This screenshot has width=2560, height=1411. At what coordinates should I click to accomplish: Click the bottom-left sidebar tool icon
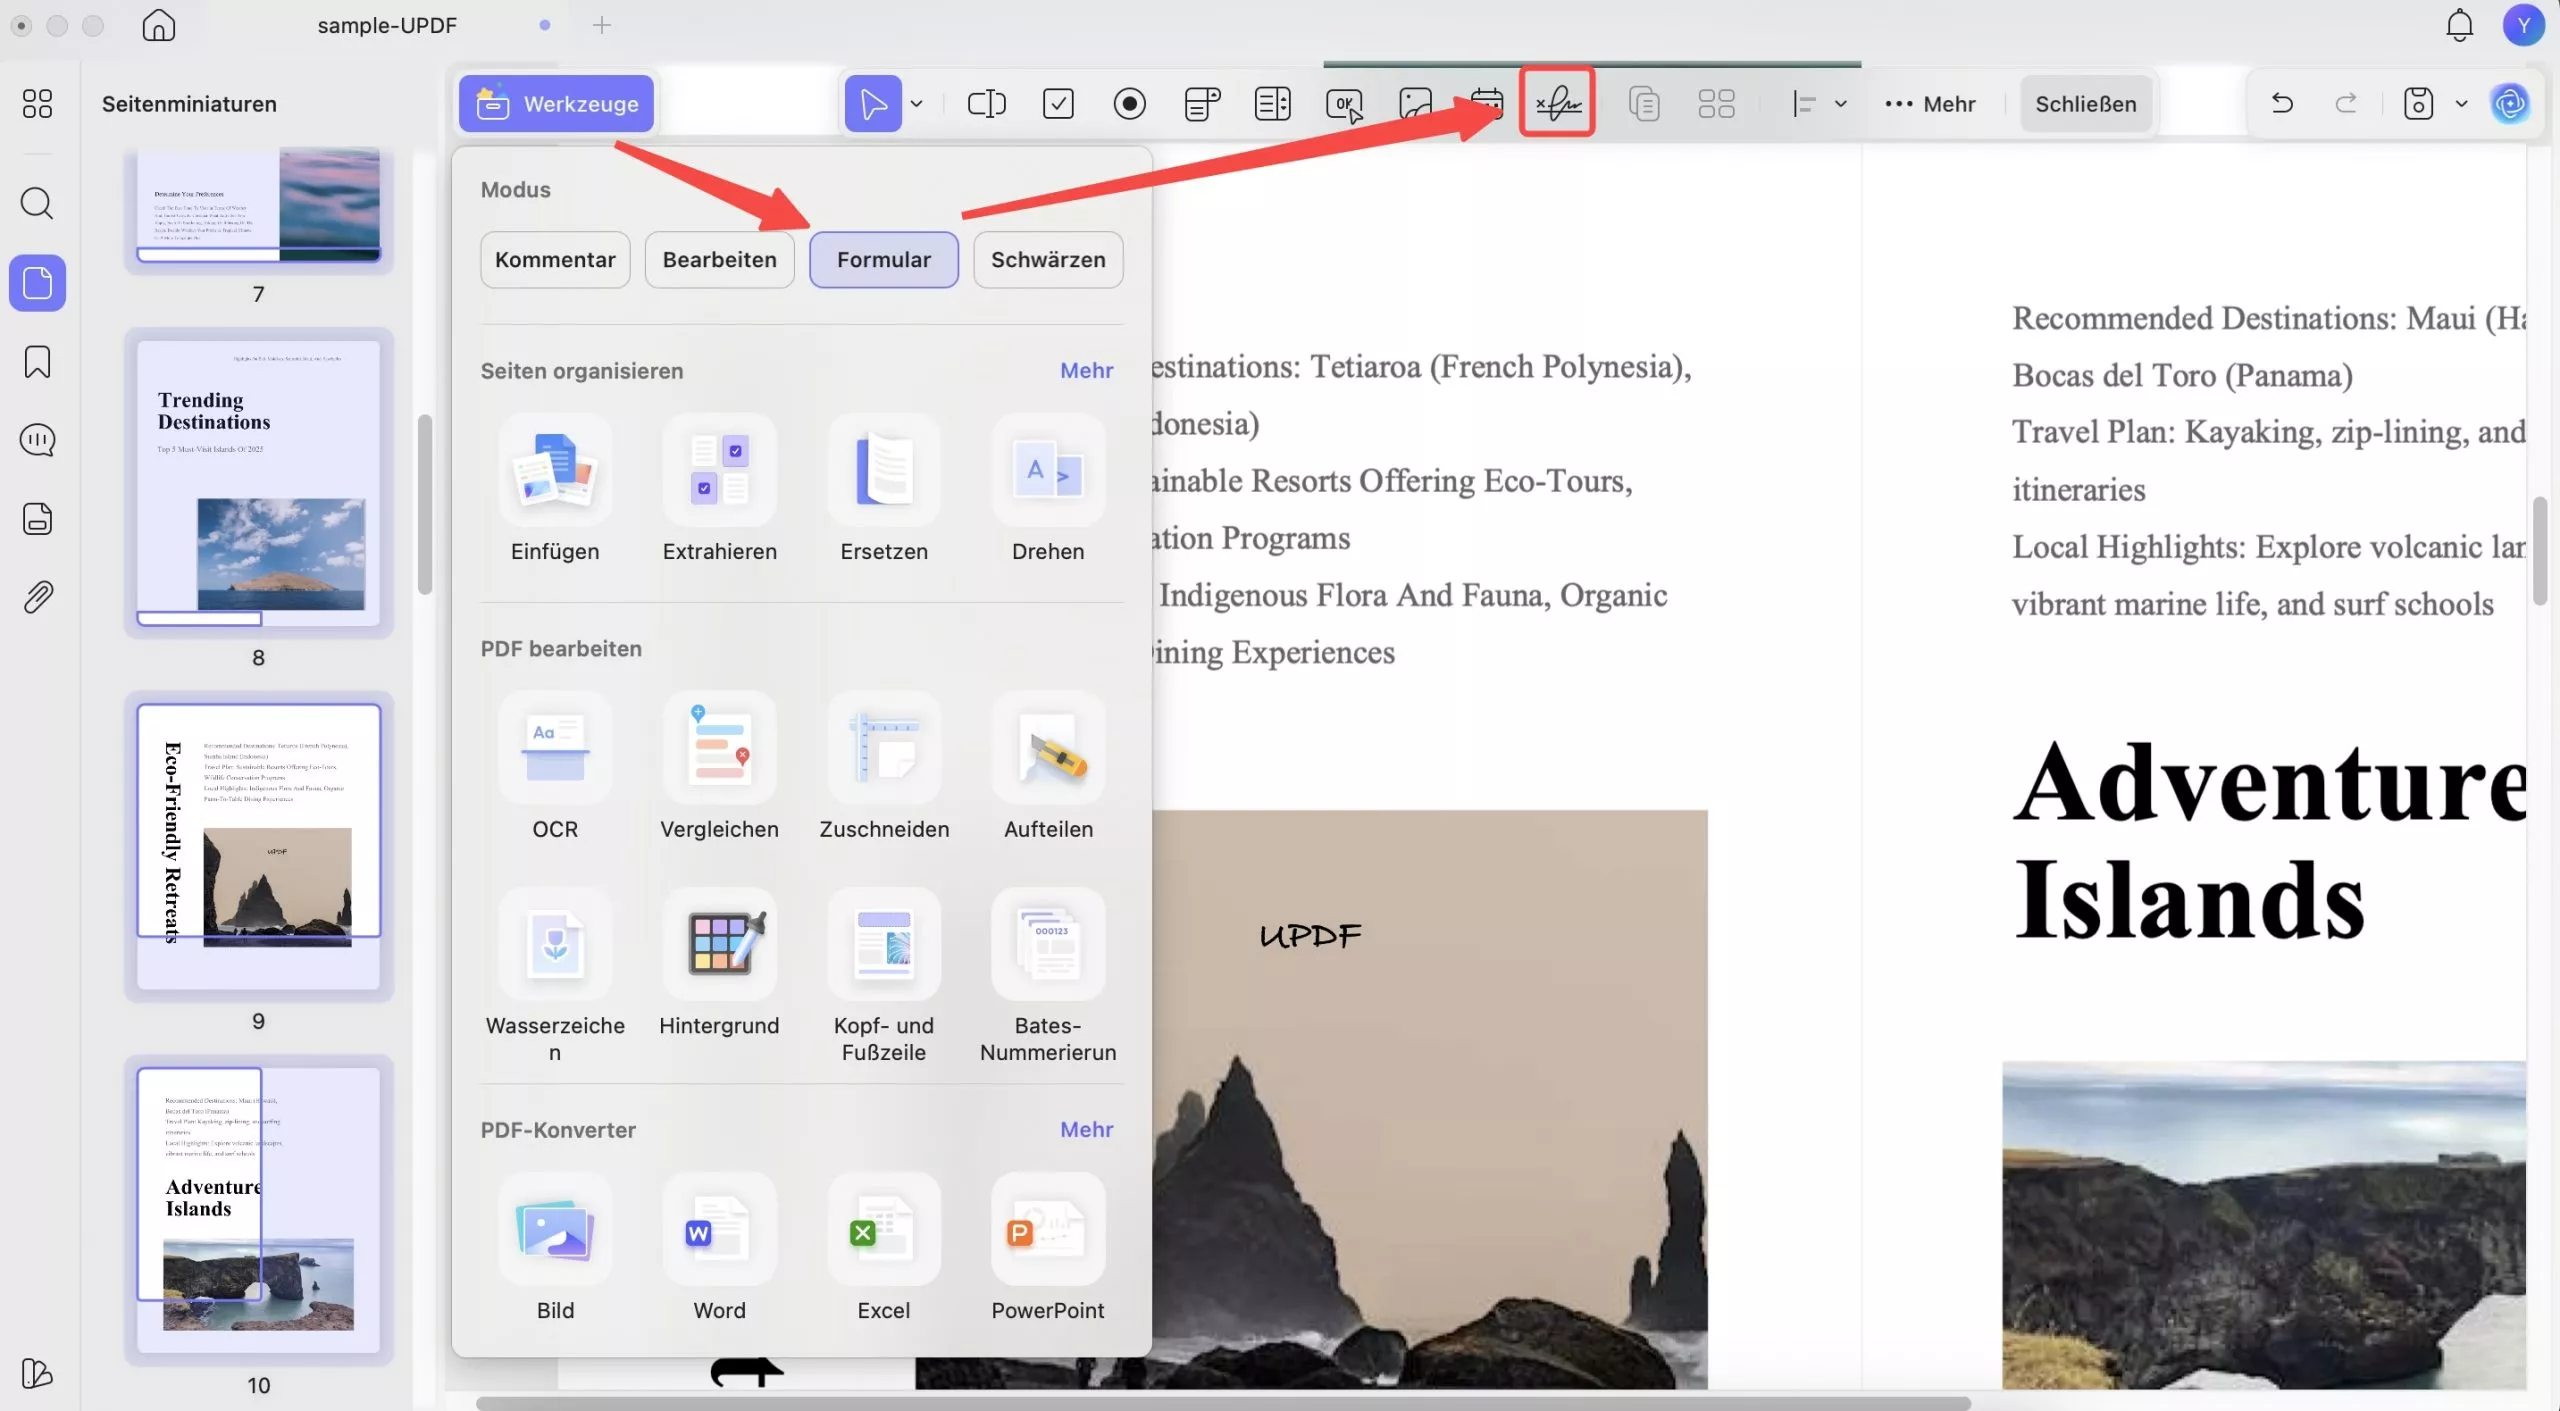click(x=37, y=1373)
